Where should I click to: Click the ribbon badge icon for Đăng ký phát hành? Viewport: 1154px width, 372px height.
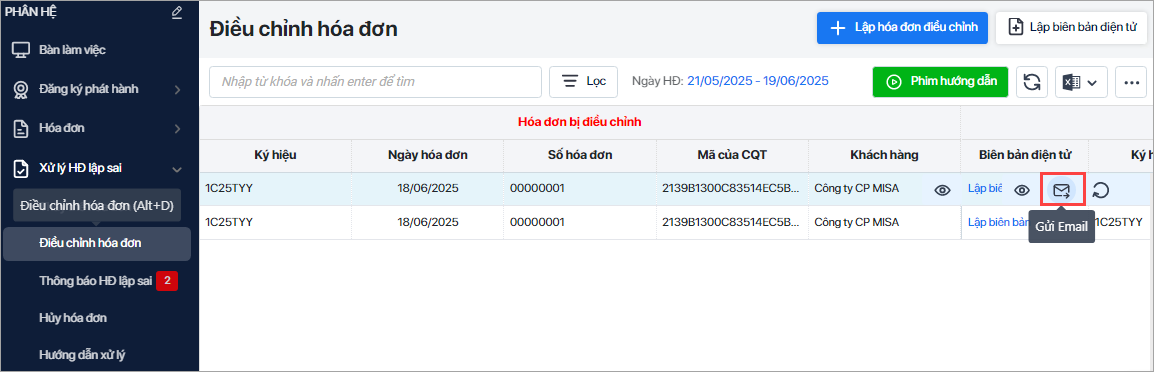coord(21,89)
